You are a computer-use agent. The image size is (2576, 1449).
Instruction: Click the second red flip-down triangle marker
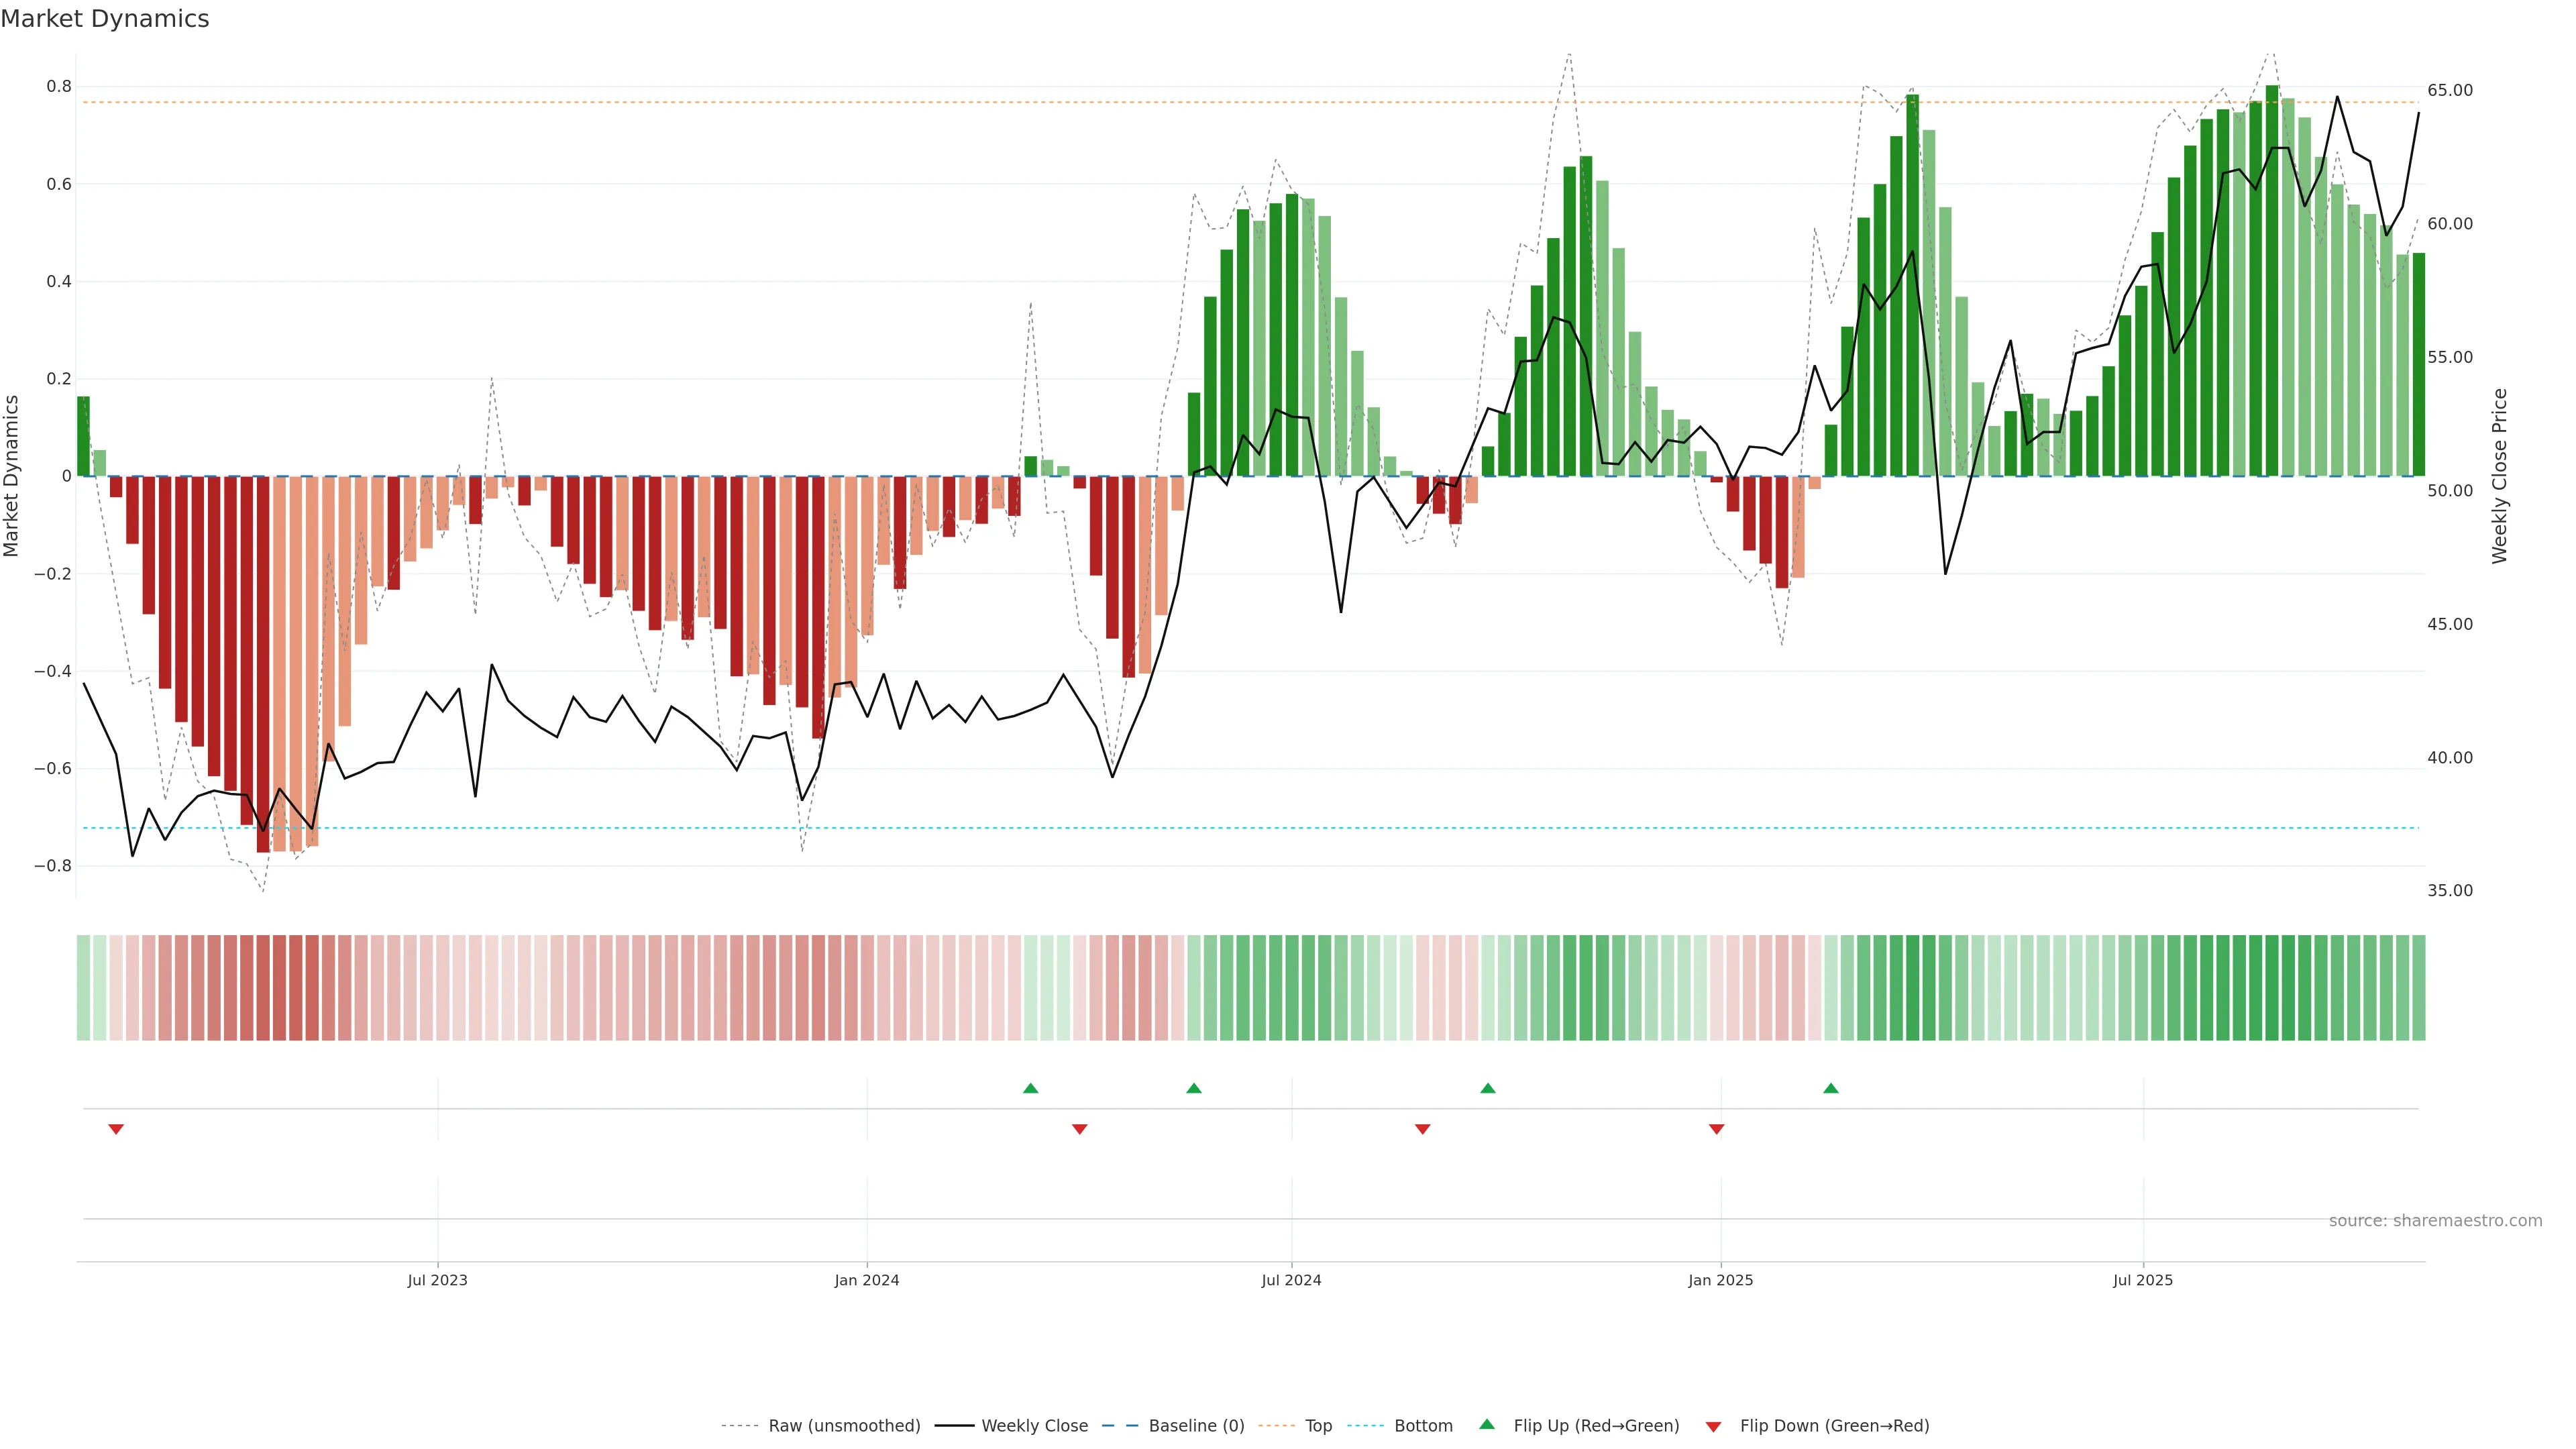1080,1129
